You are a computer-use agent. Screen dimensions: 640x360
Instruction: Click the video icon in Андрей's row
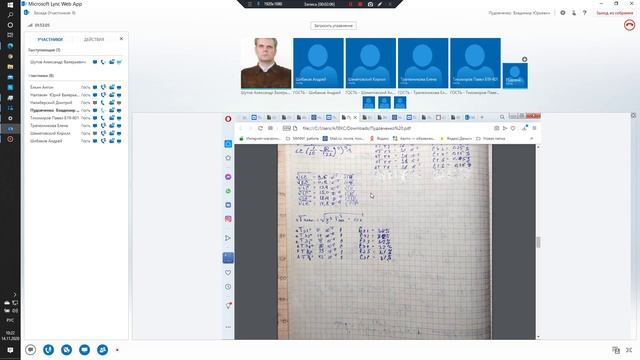click(x=111, y=141)
